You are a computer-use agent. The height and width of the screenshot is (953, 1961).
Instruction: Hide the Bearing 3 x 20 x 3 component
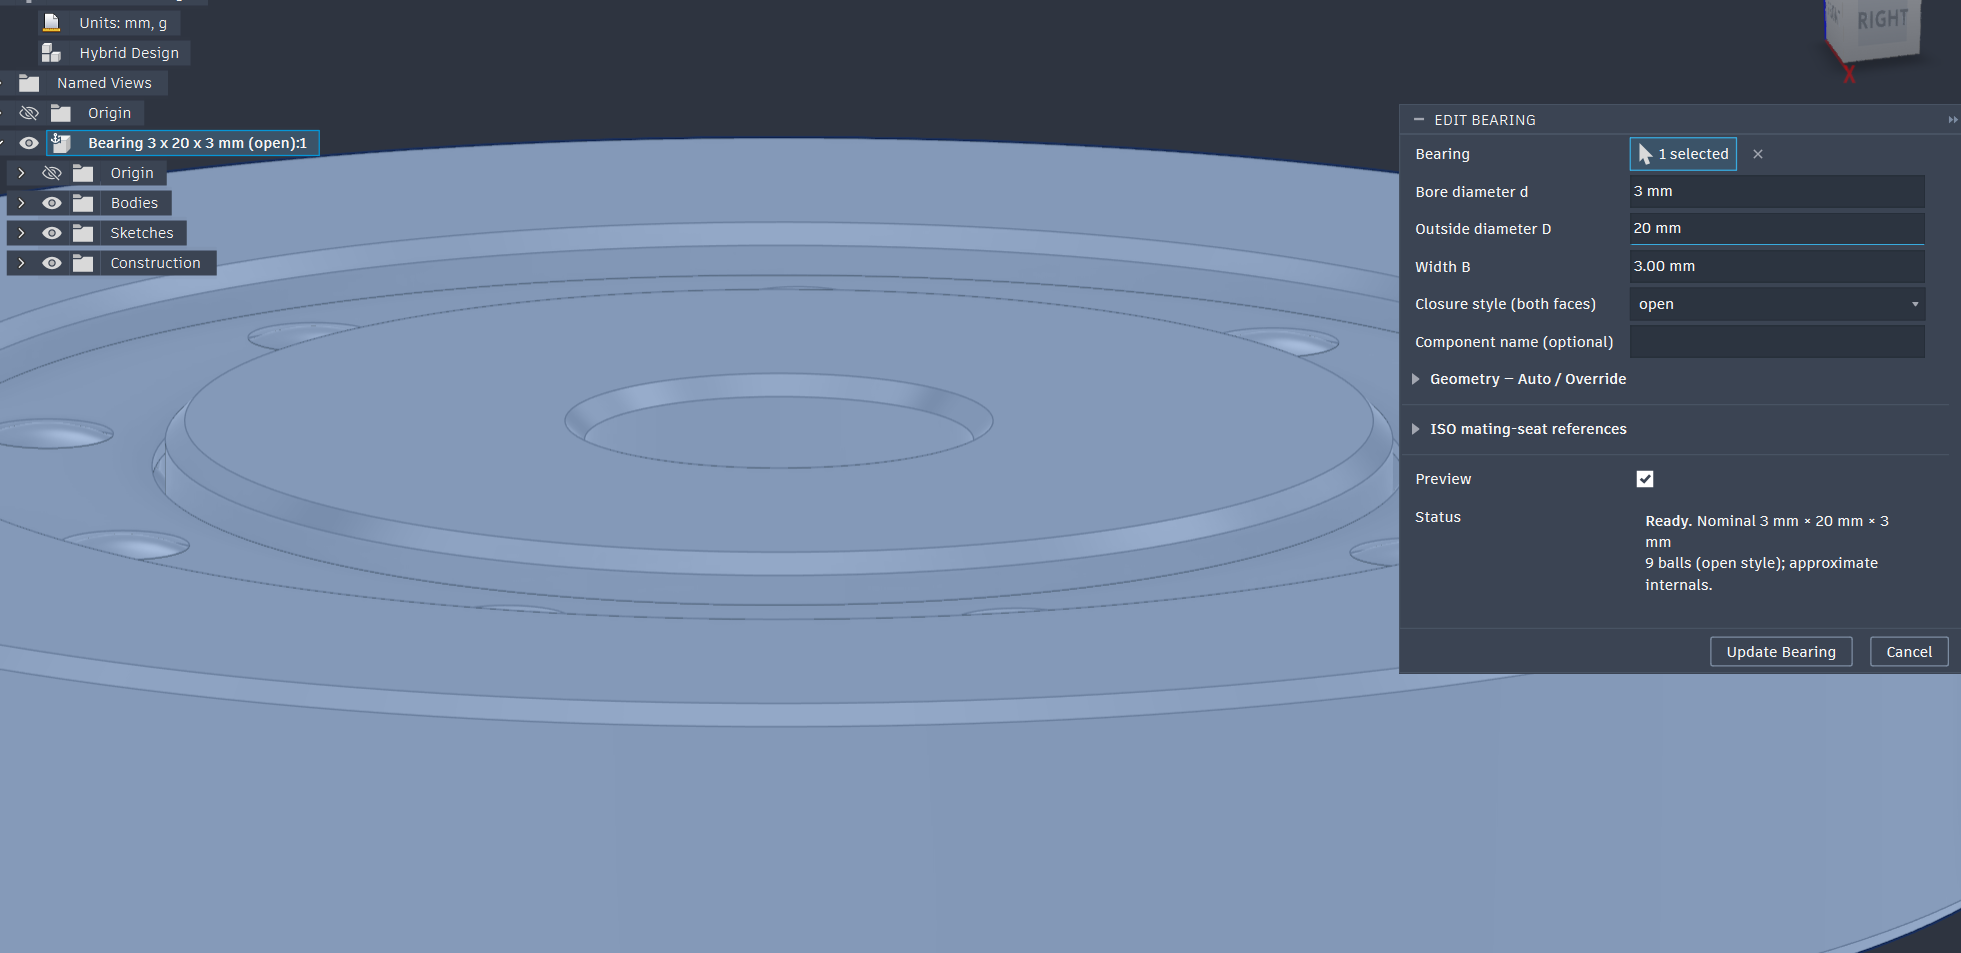(x=29, y=143)
